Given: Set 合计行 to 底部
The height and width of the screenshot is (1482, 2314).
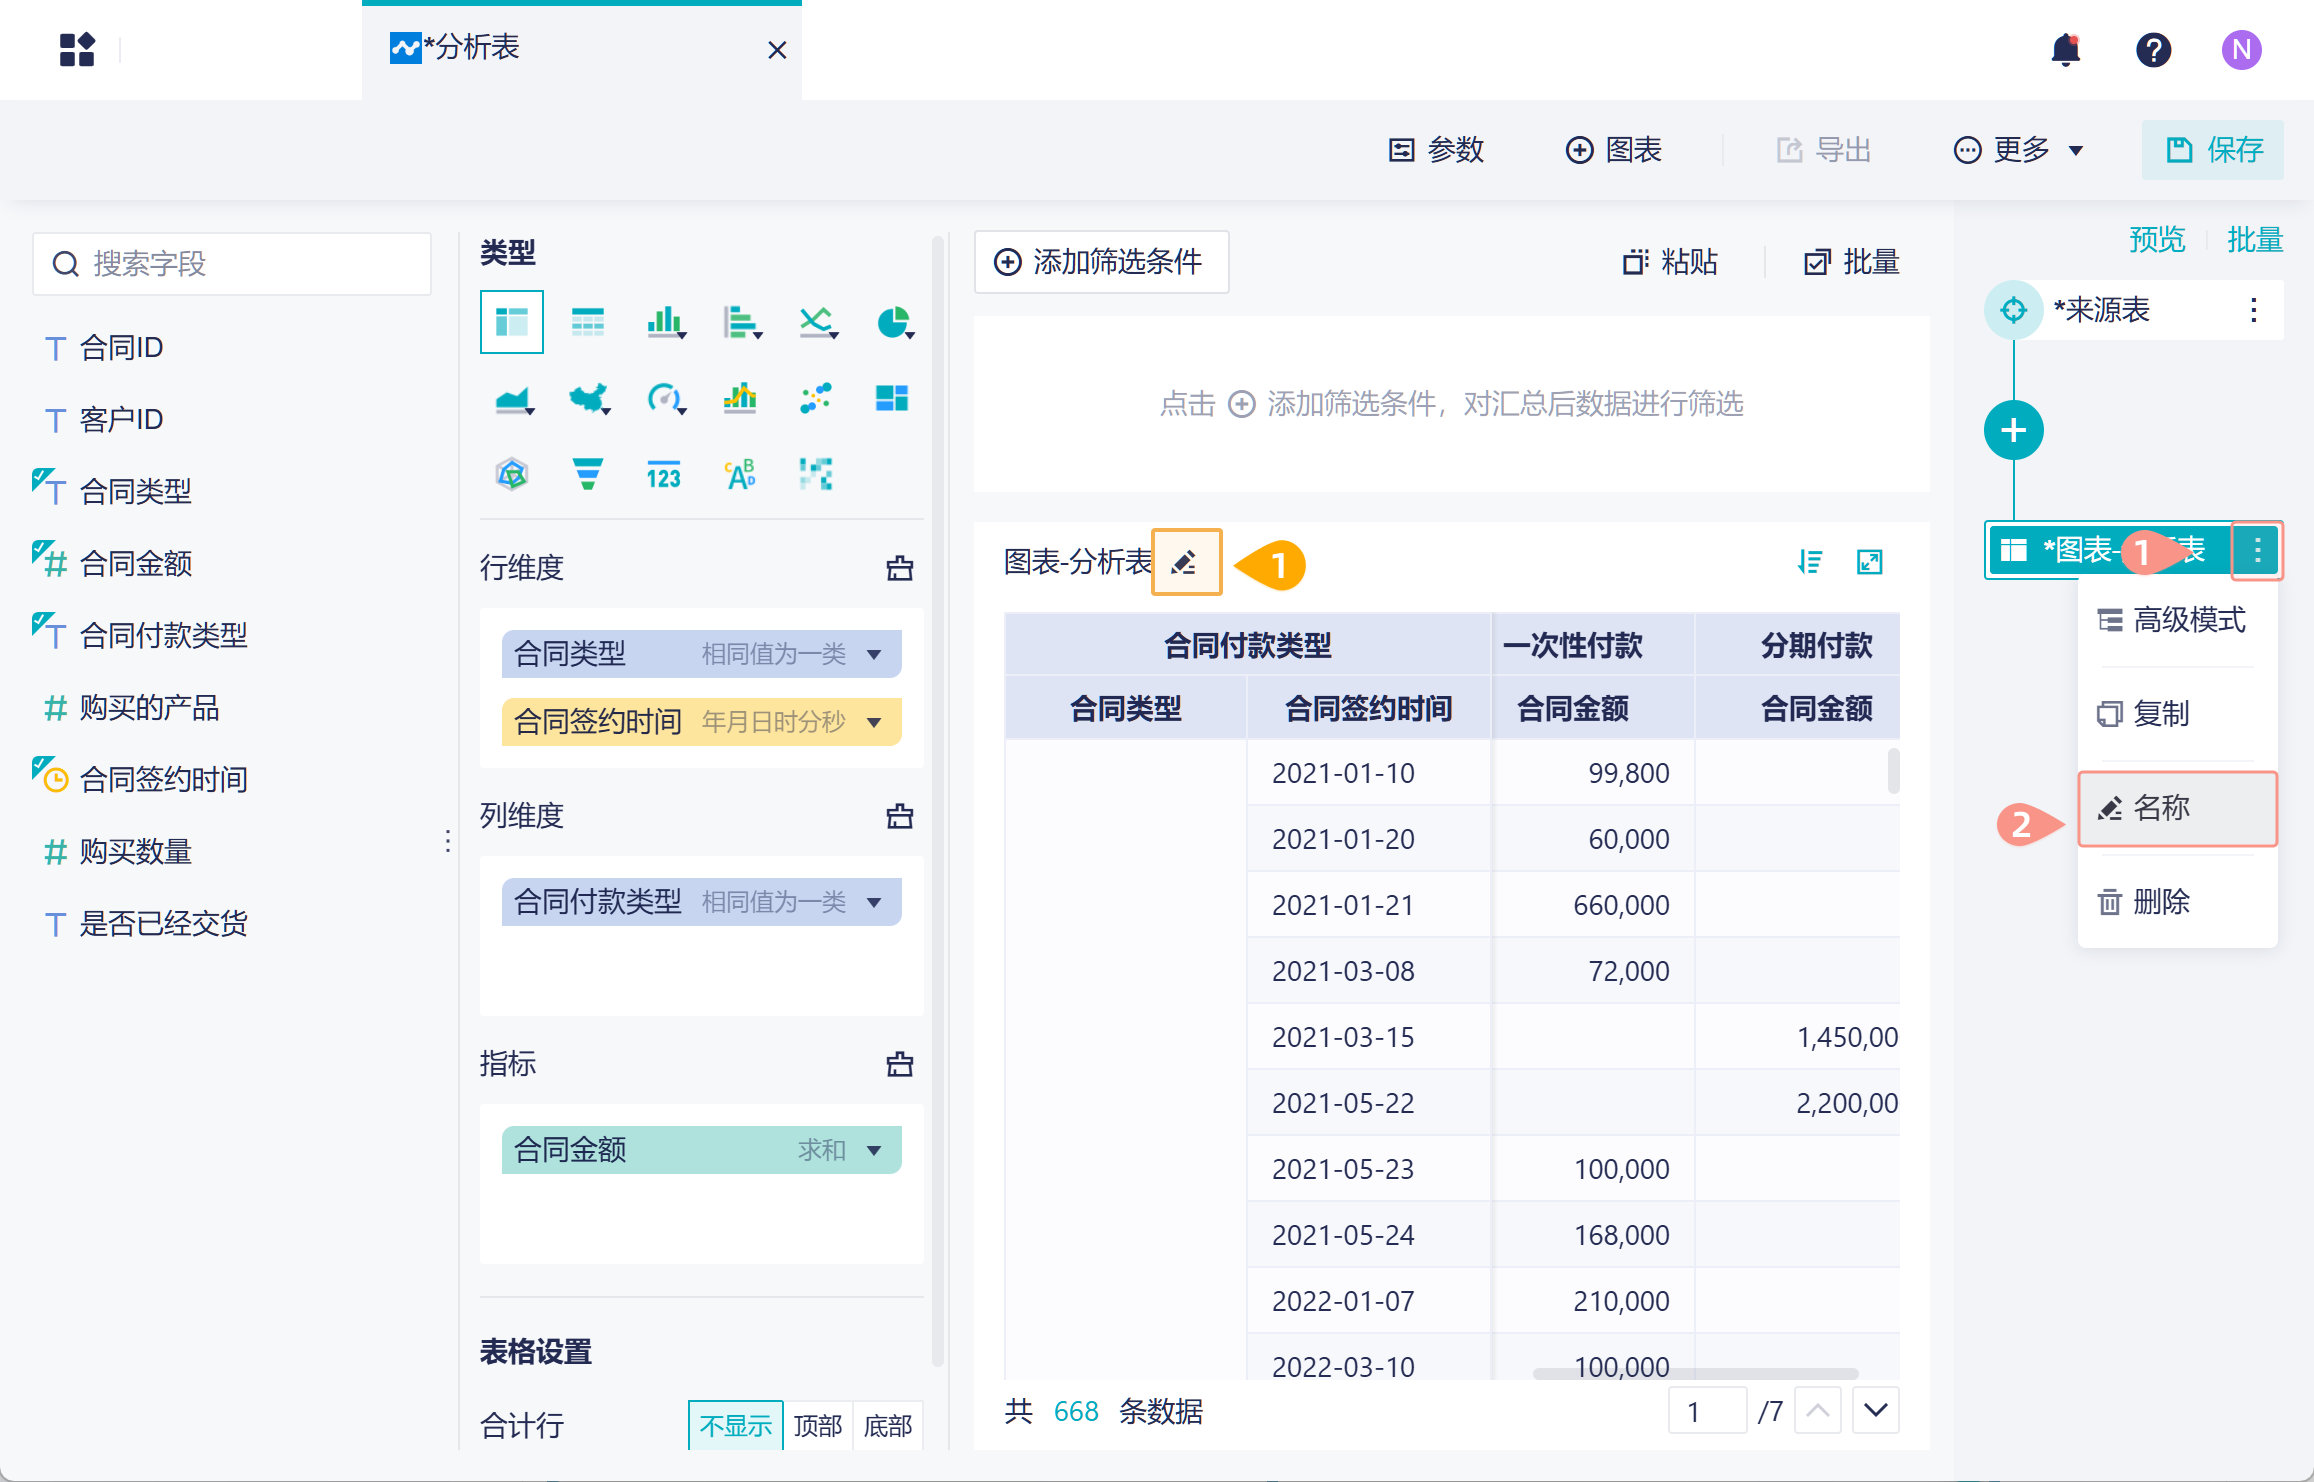Looking at the screenshot, I should pyautogui.click(x=887, y=1425).
